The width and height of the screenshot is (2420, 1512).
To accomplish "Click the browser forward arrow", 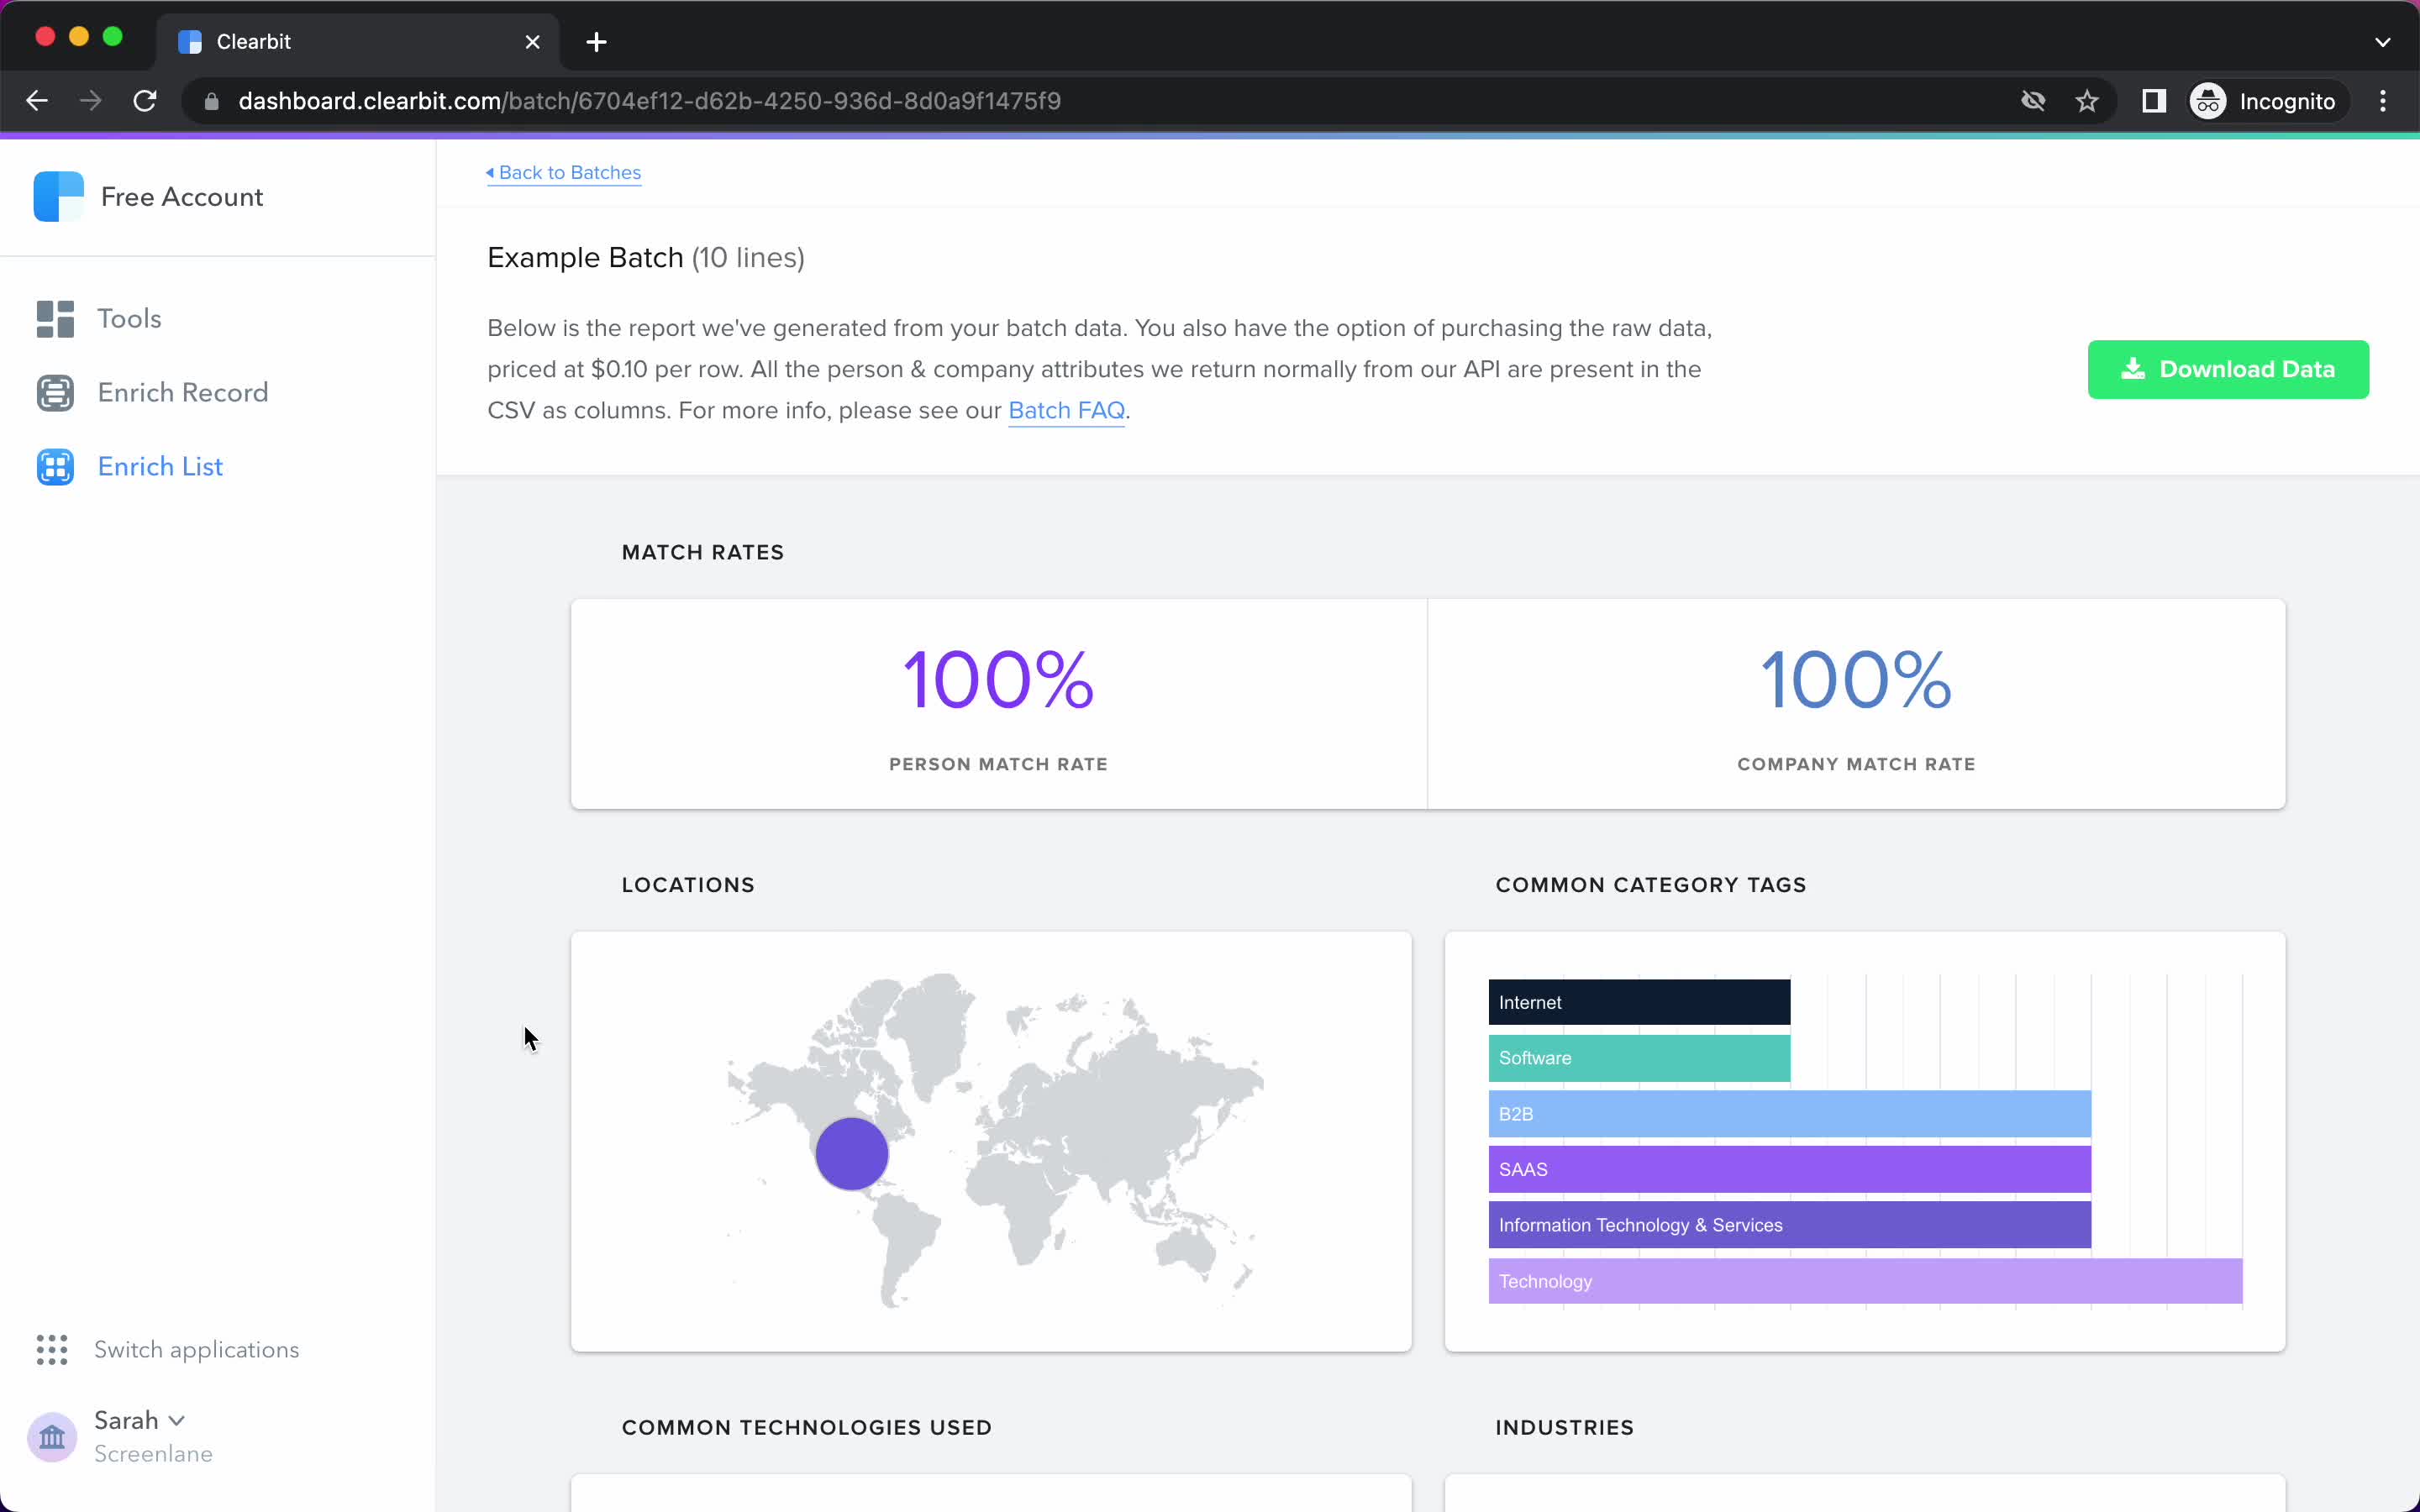I will pyautogui.click(x=91, y=101).
